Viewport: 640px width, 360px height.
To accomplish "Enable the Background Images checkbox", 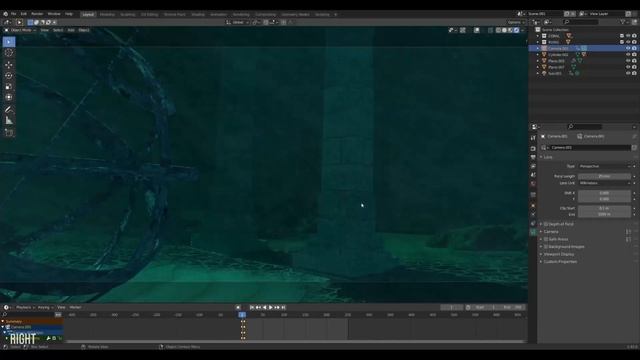I will point(546,247).
